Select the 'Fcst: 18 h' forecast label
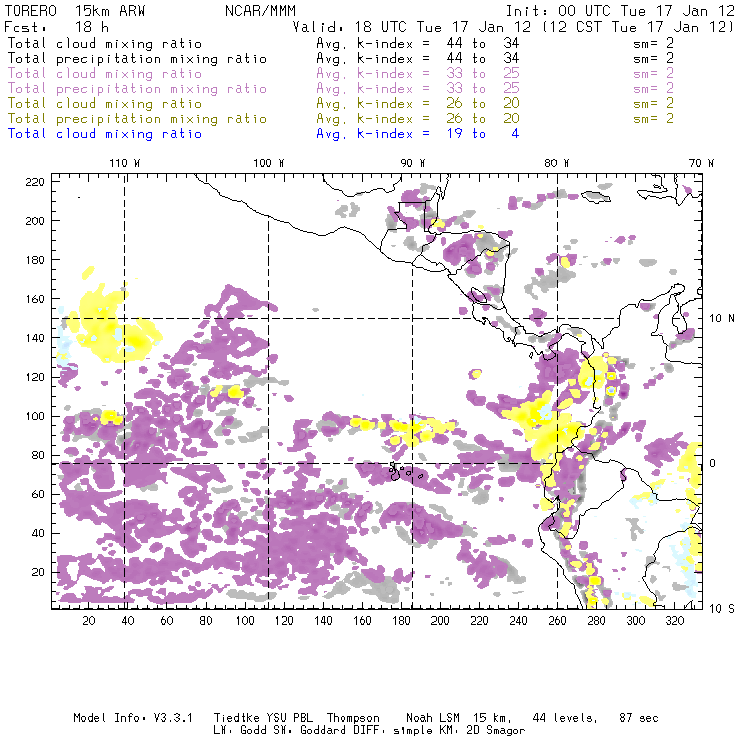This screenshot has height=740, width=740. coord(56,27)
